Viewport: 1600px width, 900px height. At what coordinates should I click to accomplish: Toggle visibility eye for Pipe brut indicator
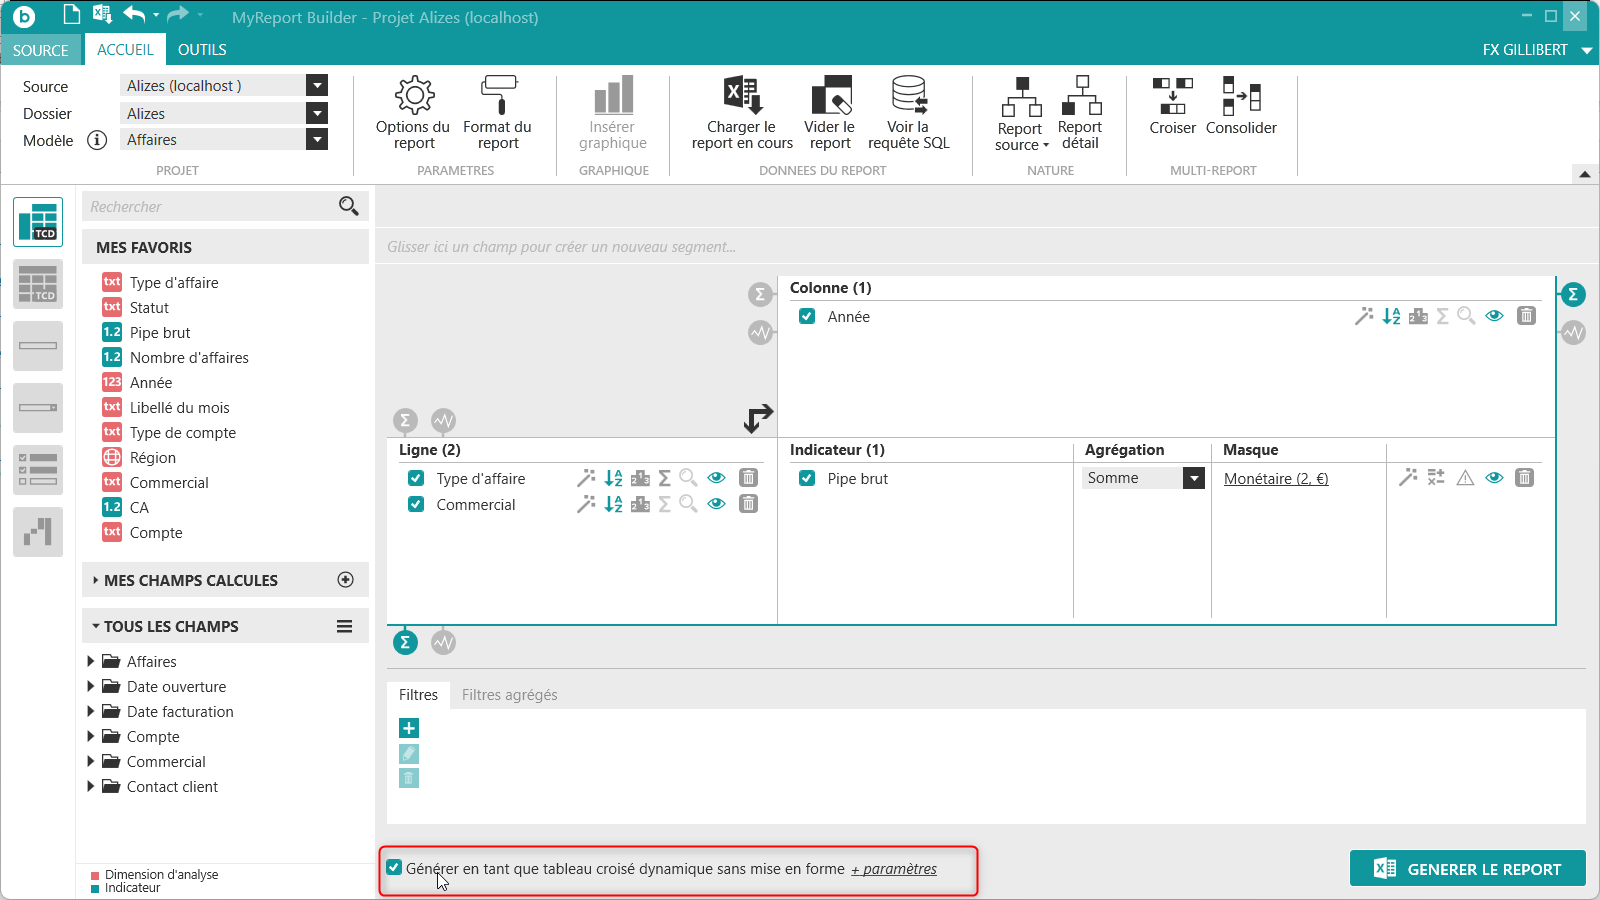tap(1494, 478)
